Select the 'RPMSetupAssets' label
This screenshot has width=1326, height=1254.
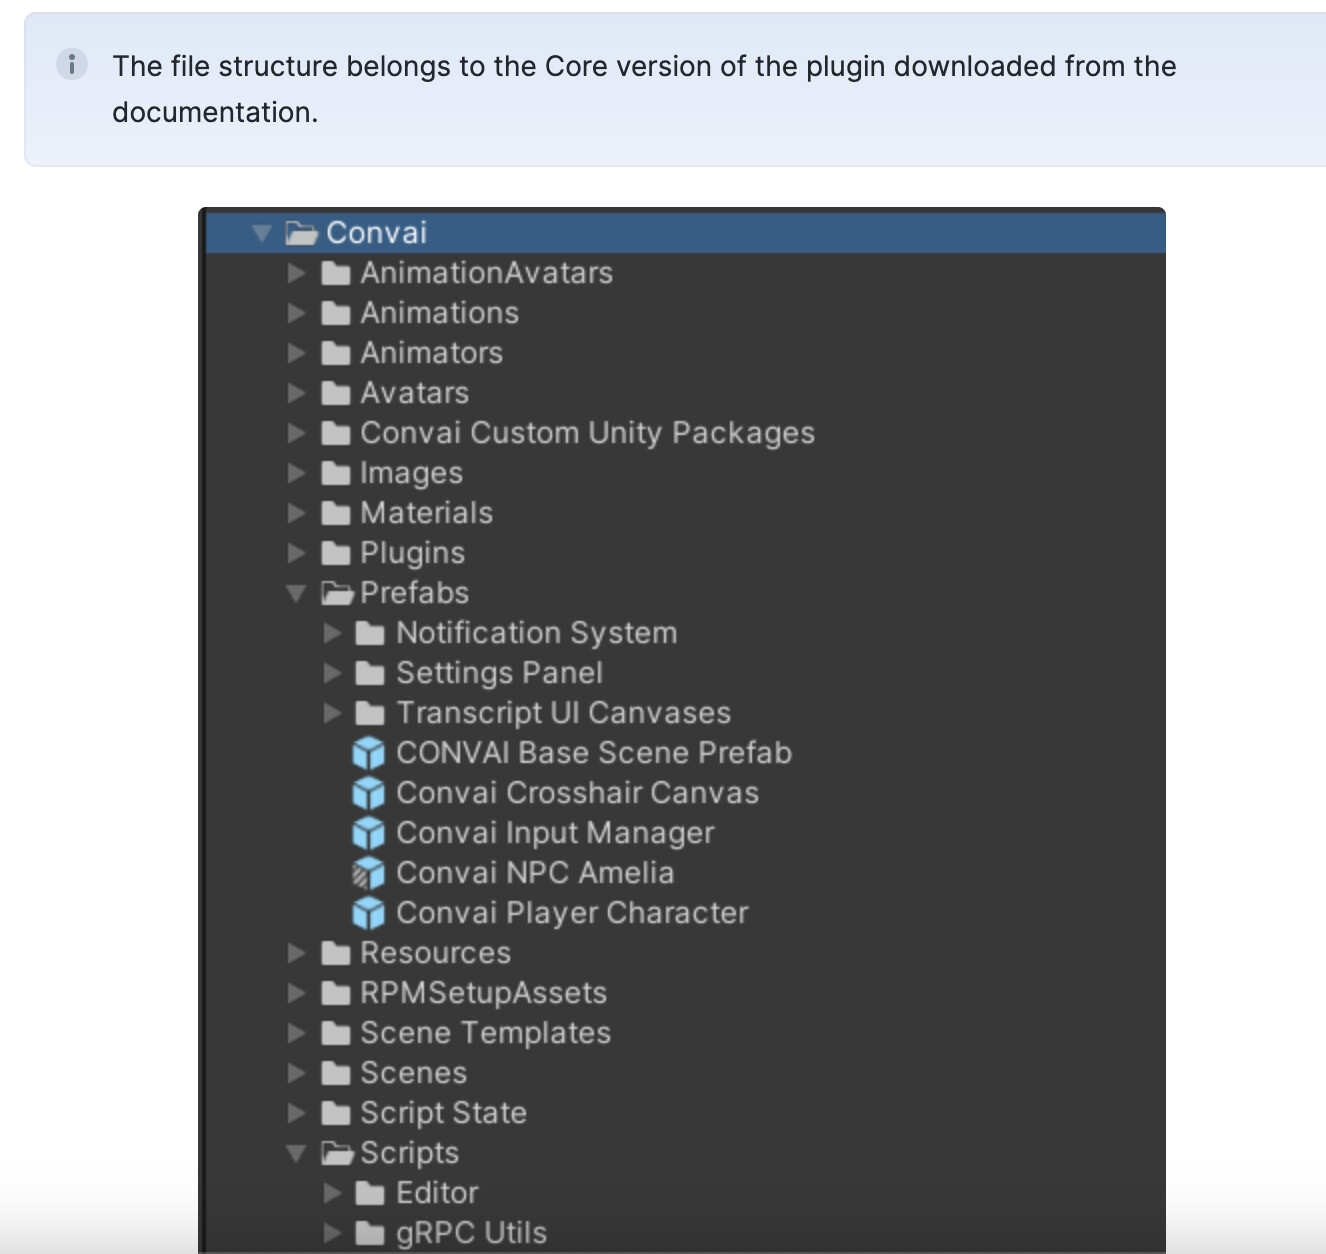[x=484, y=994]
